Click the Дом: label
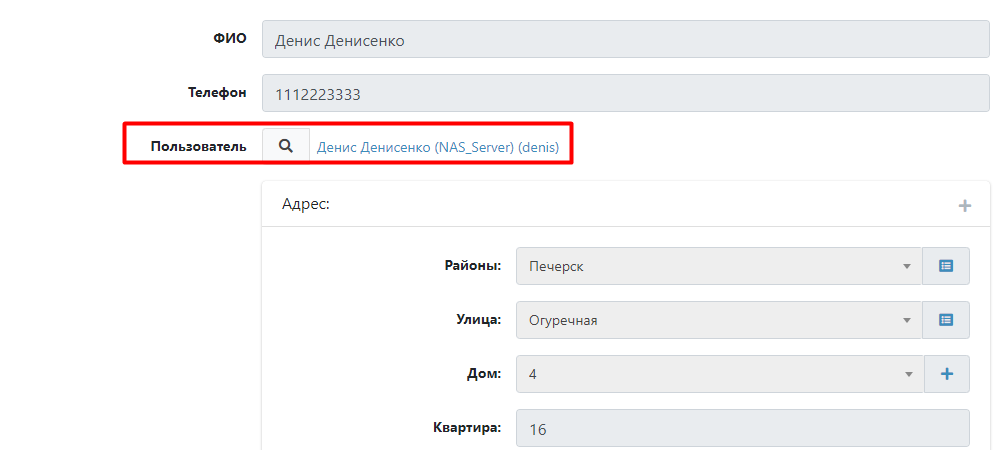This screenshot has height=450, width=1008. pyautogui.click(x=483, y=374)
